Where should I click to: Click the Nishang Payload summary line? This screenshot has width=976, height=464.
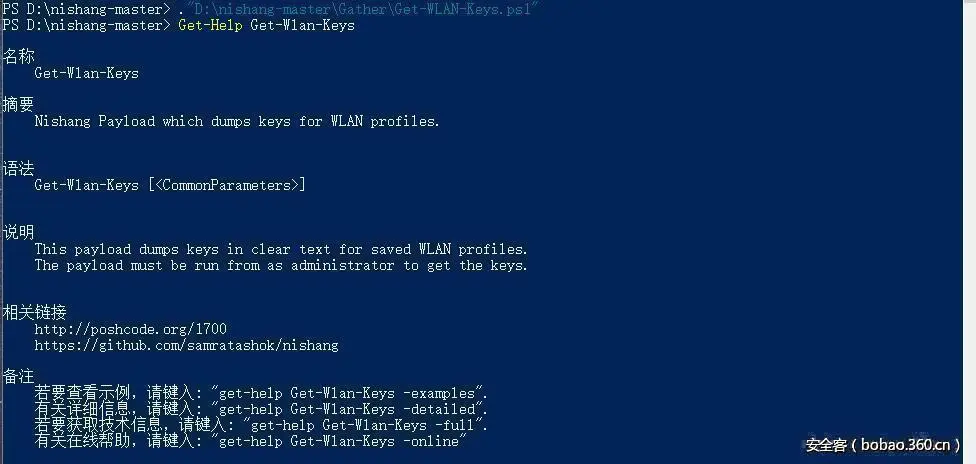pos(237,121)
